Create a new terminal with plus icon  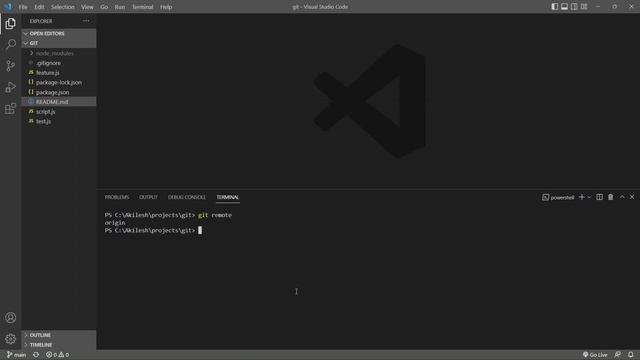click(582, 197)
